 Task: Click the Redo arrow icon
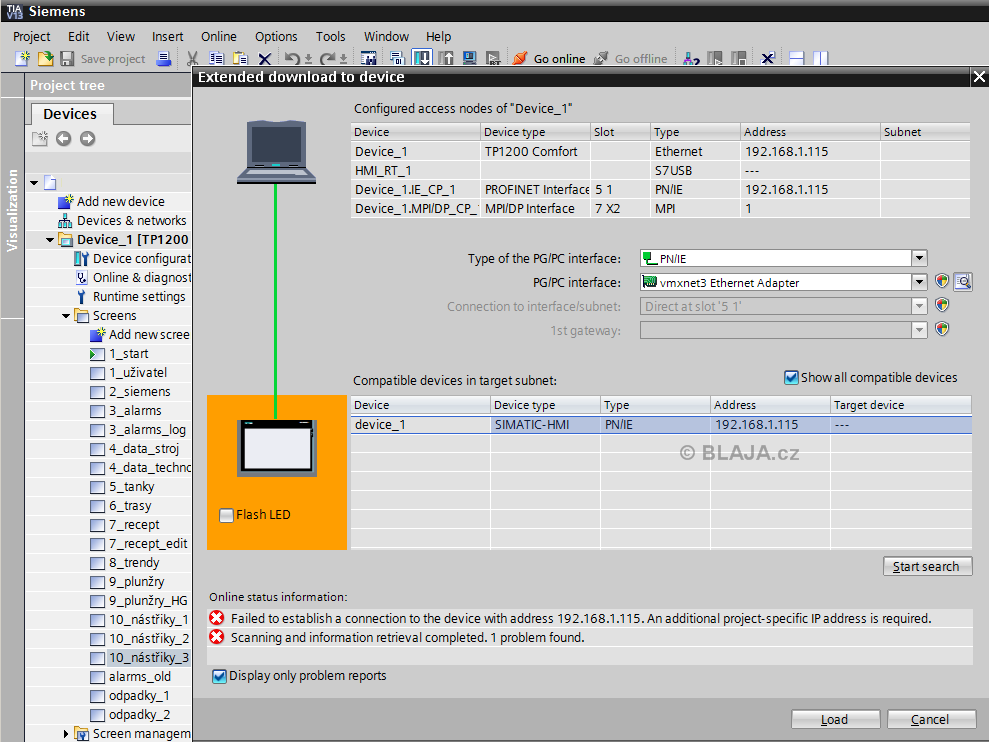[x=327, y=59]
